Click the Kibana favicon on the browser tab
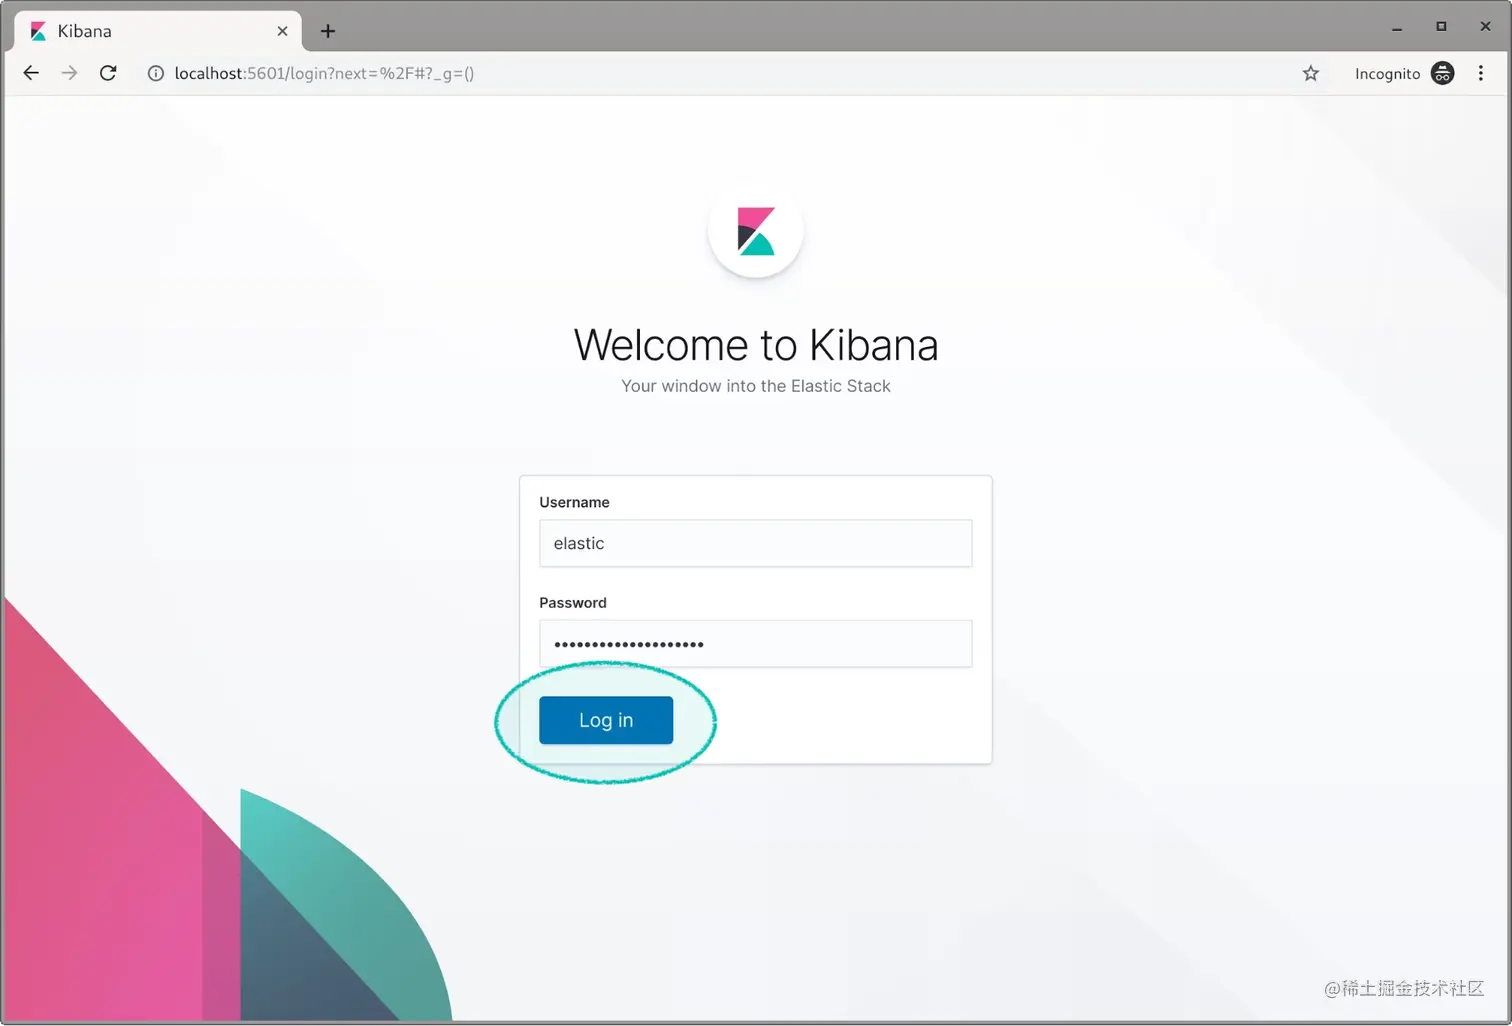1512x1026 pixels. pyautogui.click(x=37, y=31)
